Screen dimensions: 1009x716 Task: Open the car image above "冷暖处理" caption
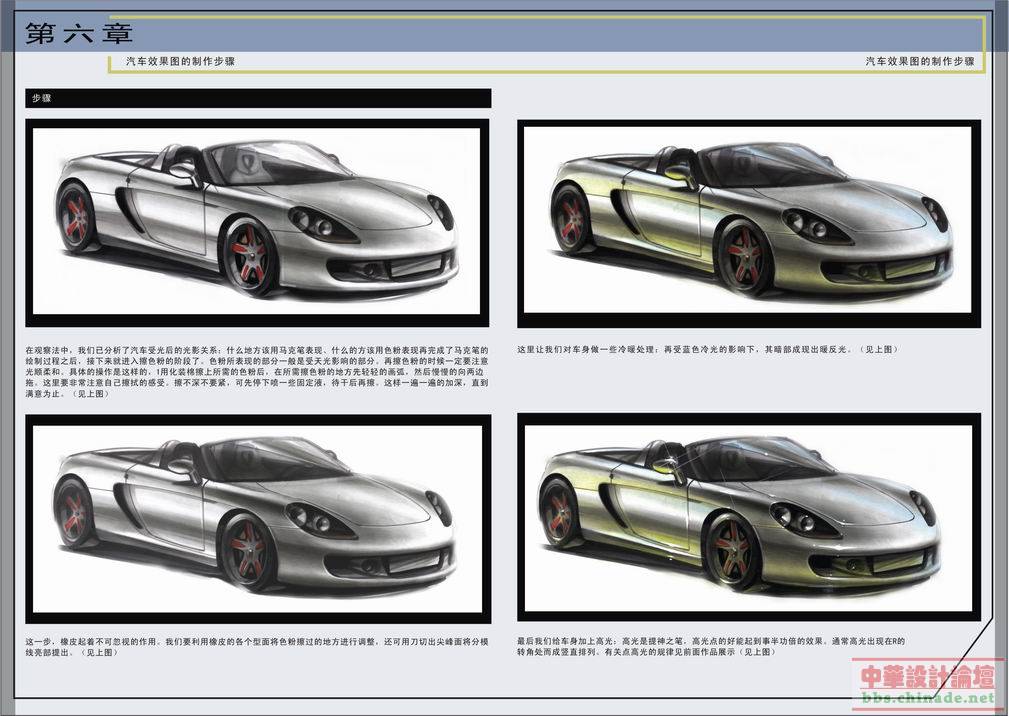[x=749, y=223]
